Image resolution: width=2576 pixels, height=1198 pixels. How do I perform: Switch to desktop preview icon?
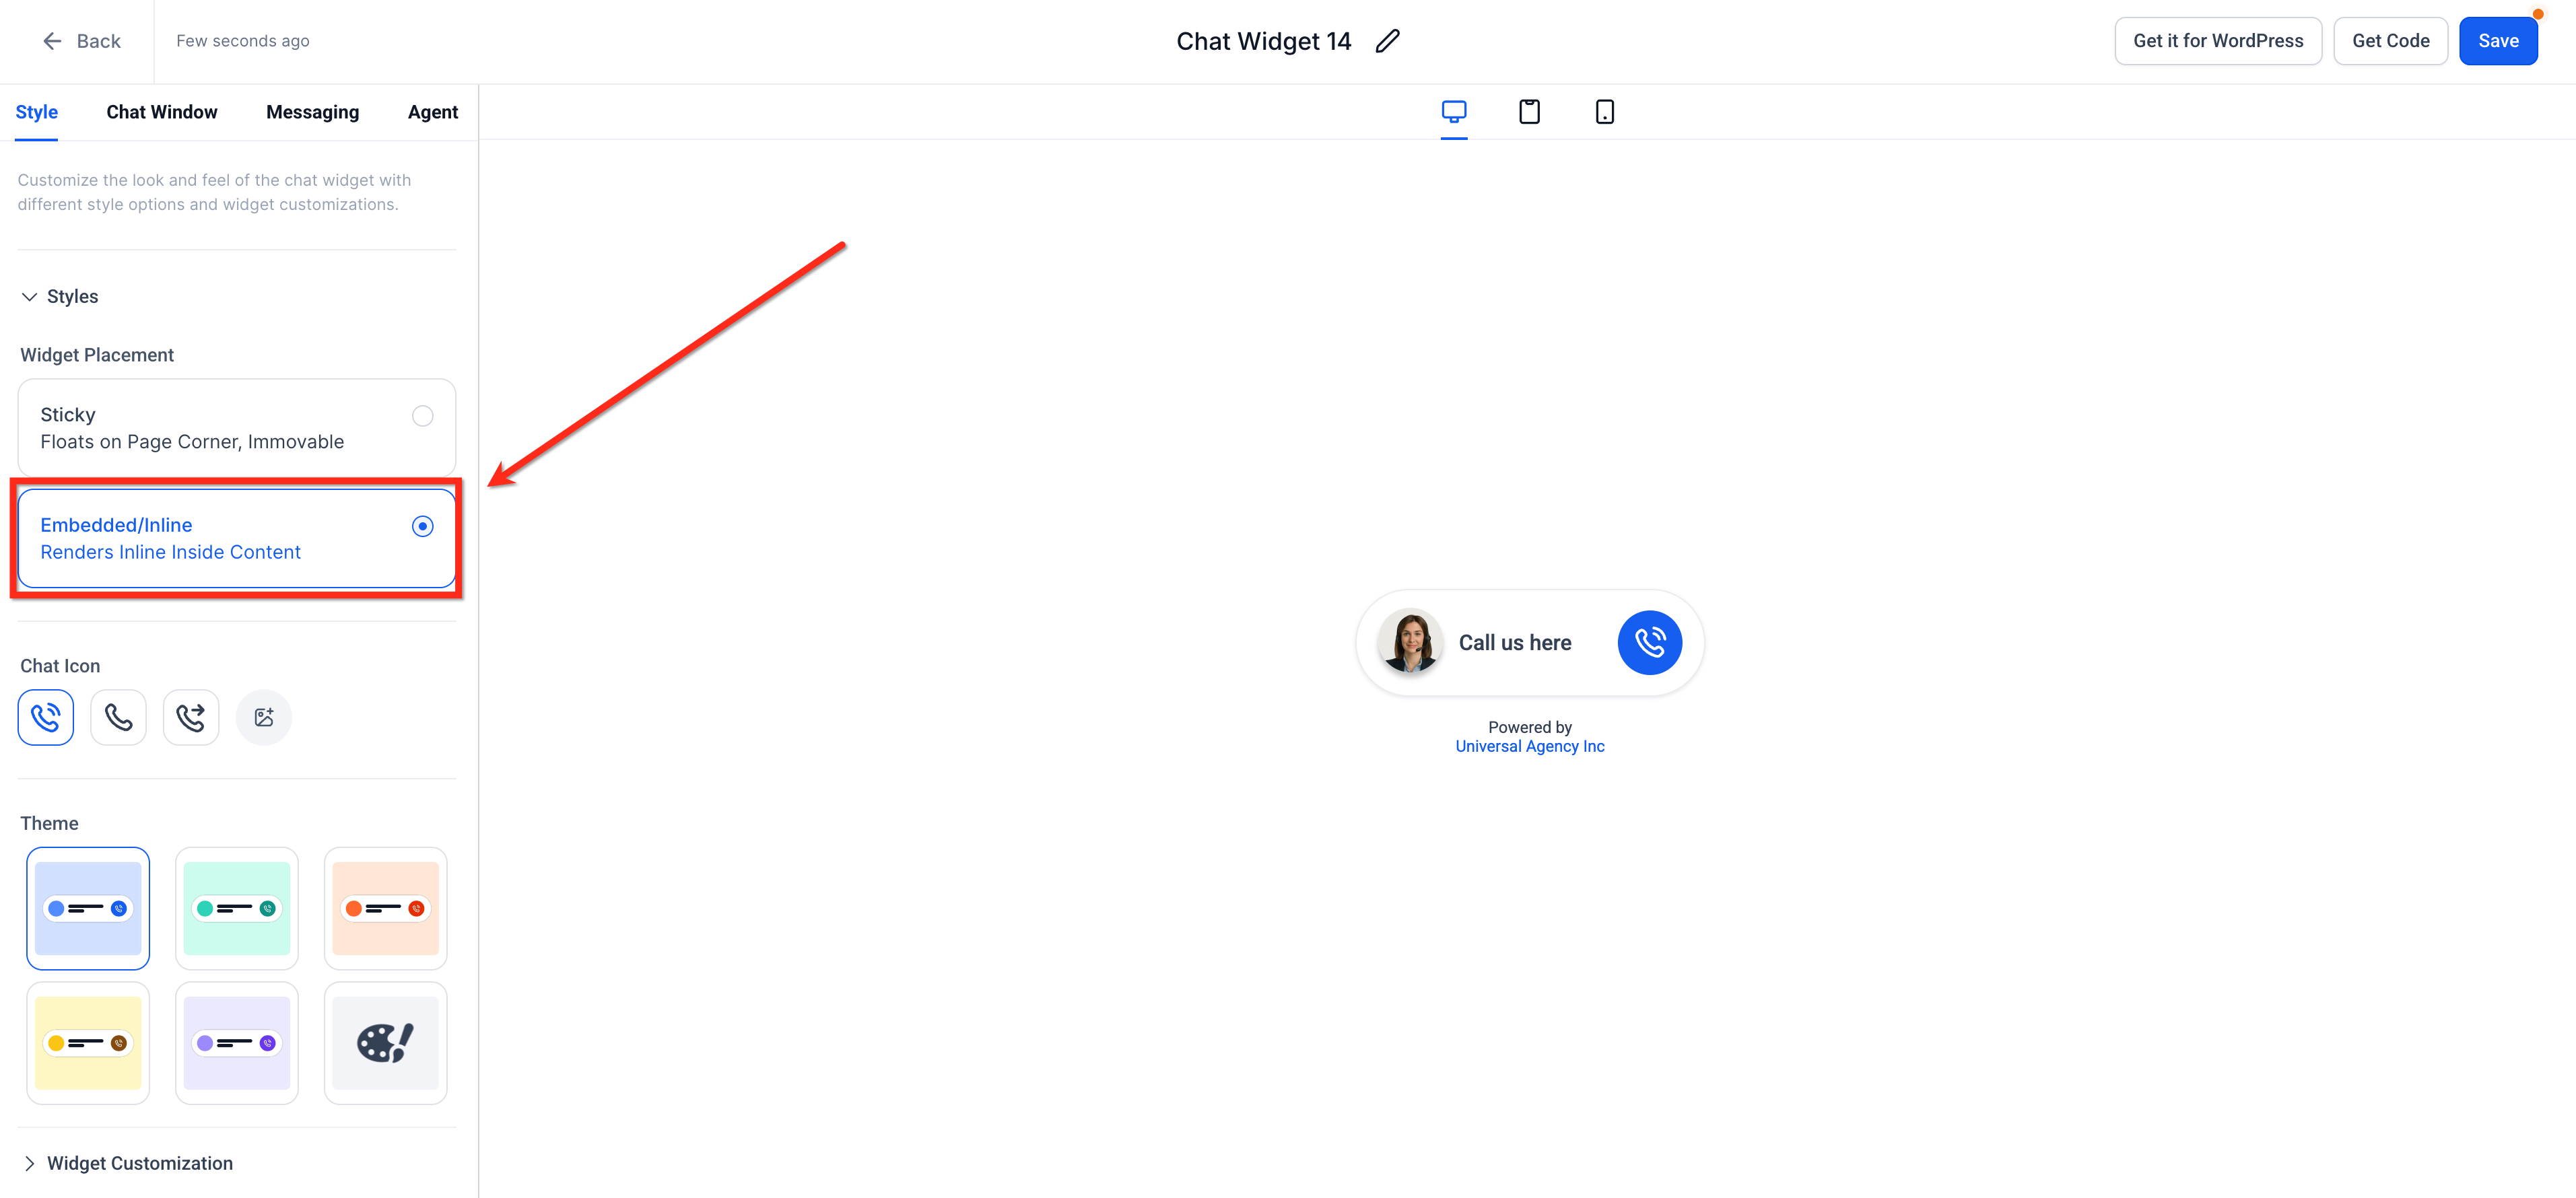[x=1454, y=111]
